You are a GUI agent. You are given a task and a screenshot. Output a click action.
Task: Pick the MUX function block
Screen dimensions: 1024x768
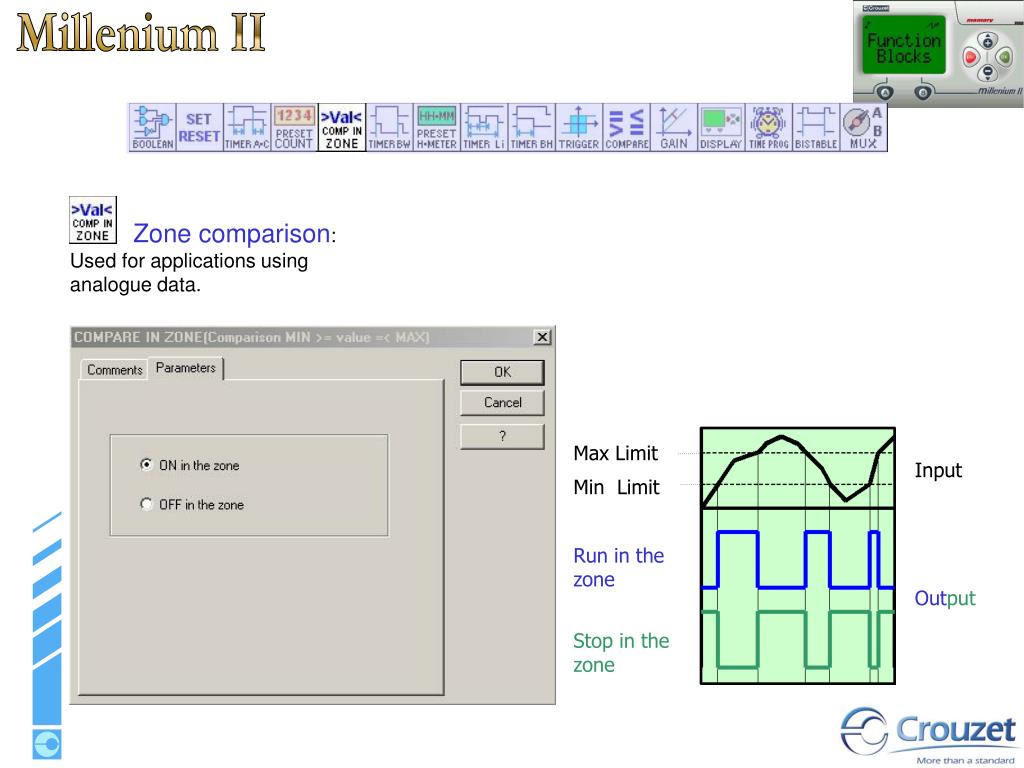click(863, 127)
